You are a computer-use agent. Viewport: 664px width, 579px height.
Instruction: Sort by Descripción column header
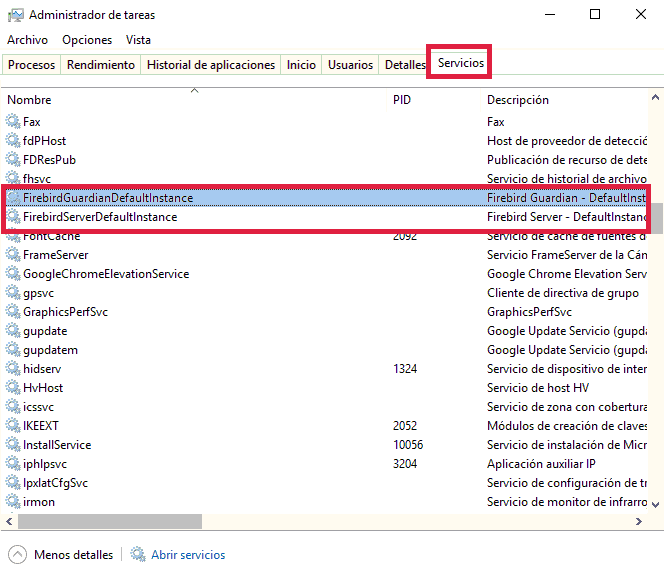[x=517, y=100]
